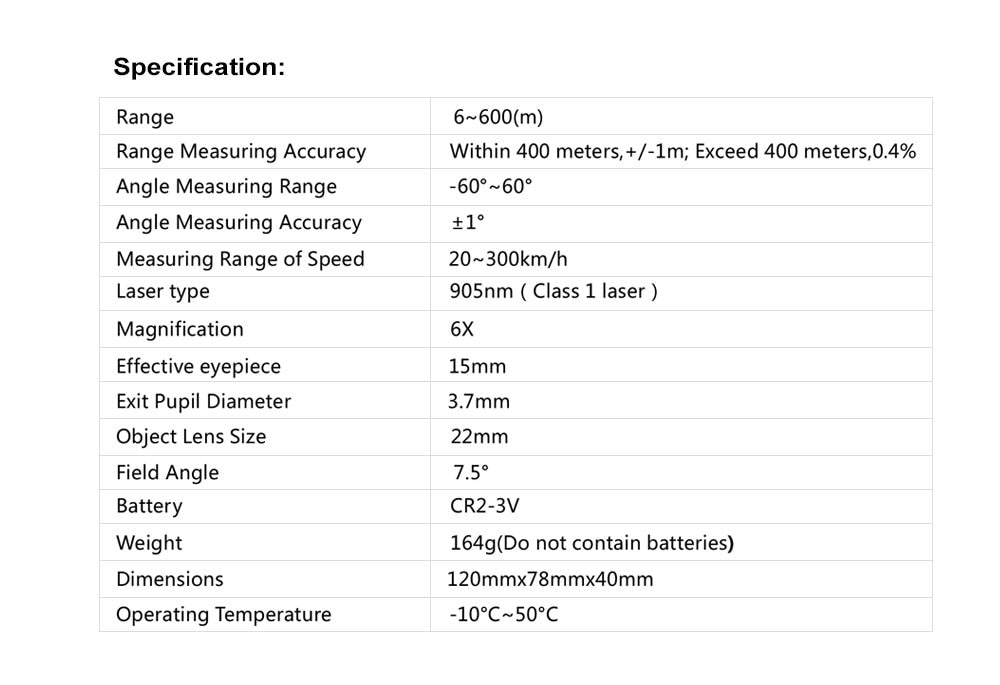Select the "CR2-3V" battery value
Viewport: 1000px width, 685px height.
[x=485, y=506]
